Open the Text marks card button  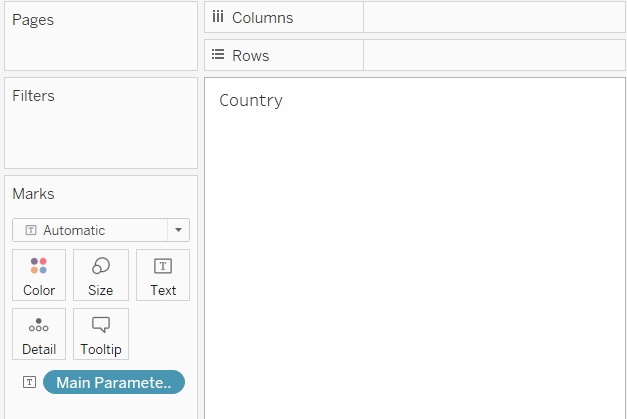(163, 275)
